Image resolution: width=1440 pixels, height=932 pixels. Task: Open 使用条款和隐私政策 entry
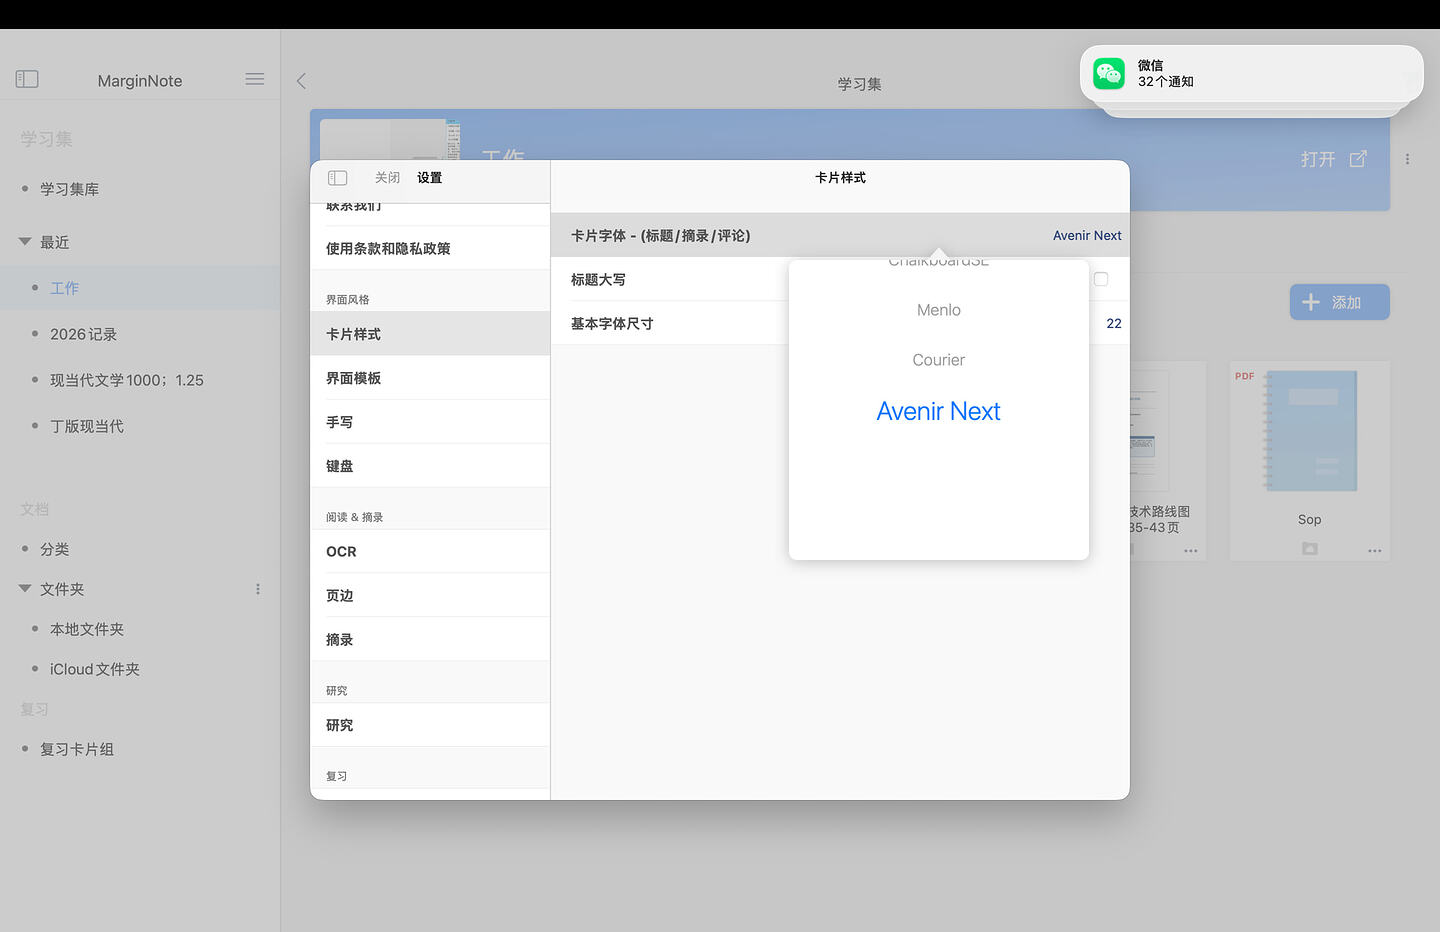click(430, 248)
